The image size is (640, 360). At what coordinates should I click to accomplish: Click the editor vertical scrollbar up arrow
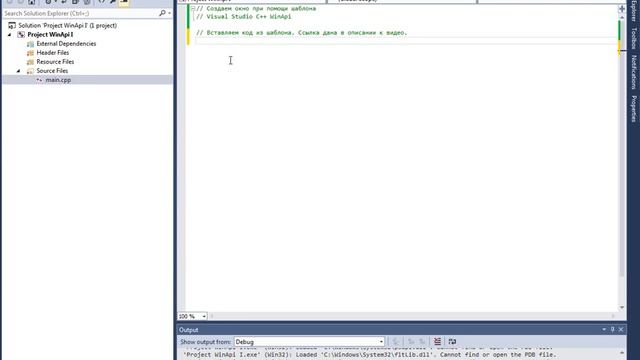pyautogui.click(x=622, y=18)
